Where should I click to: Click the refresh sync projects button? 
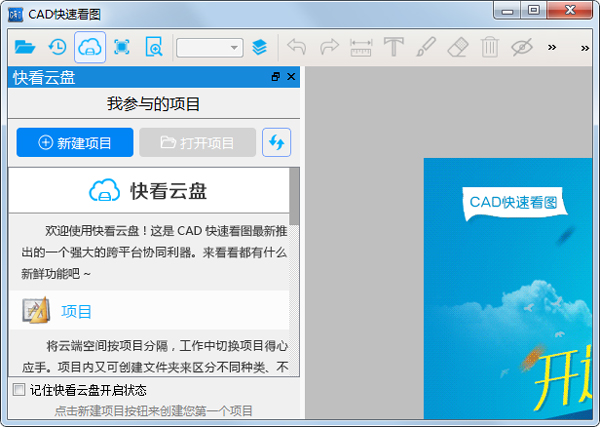point(276,143)
